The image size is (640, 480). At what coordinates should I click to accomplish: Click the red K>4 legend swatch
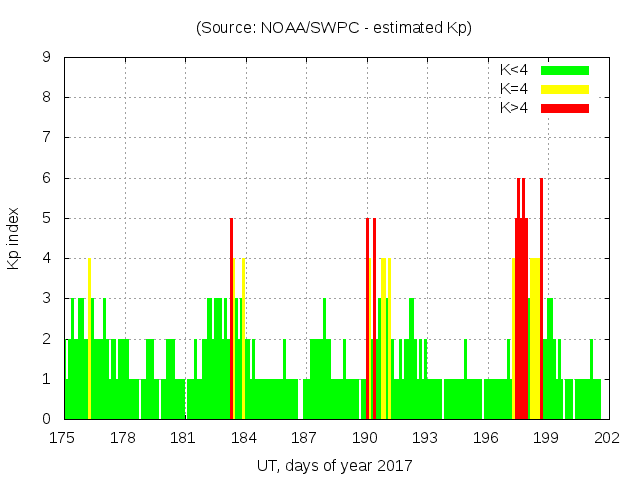pyautogui.click(x=565, y=108)
